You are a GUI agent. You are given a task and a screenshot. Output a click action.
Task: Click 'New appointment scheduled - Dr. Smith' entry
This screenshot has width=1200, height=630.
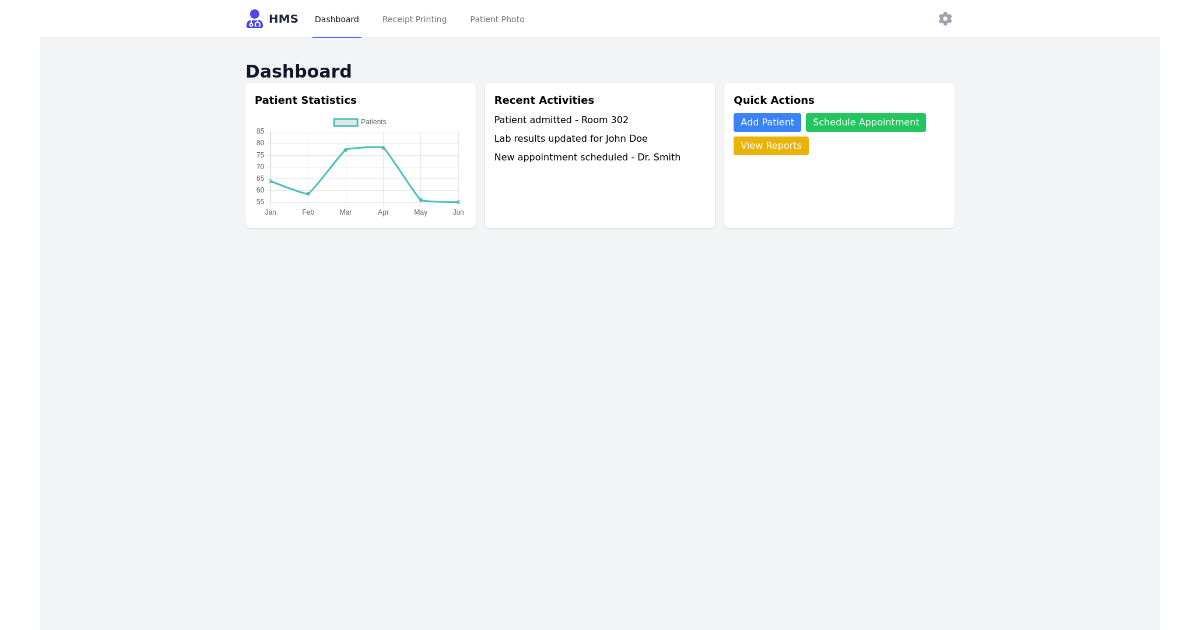587,157
